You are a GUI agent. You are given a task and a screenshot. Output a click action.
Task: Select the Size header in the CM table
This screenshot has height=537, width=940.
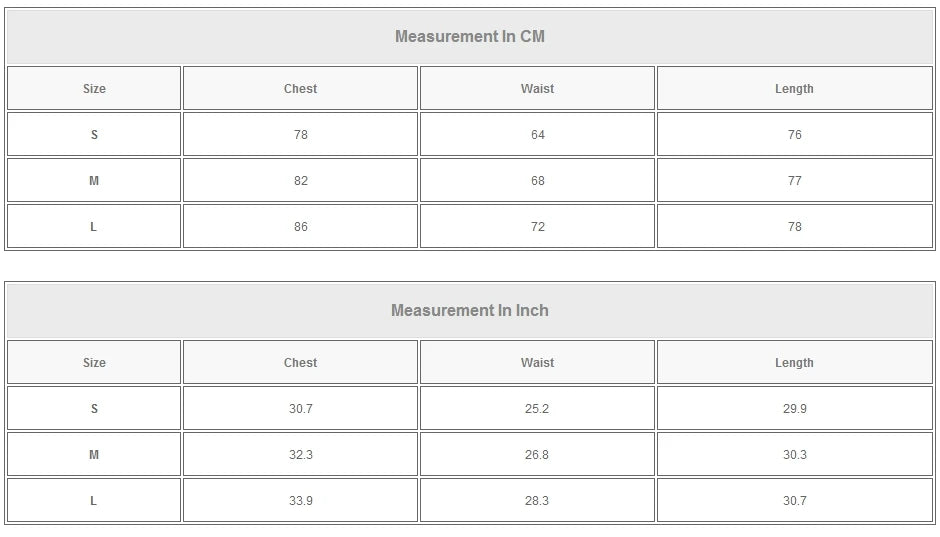(x=94, y=89)
